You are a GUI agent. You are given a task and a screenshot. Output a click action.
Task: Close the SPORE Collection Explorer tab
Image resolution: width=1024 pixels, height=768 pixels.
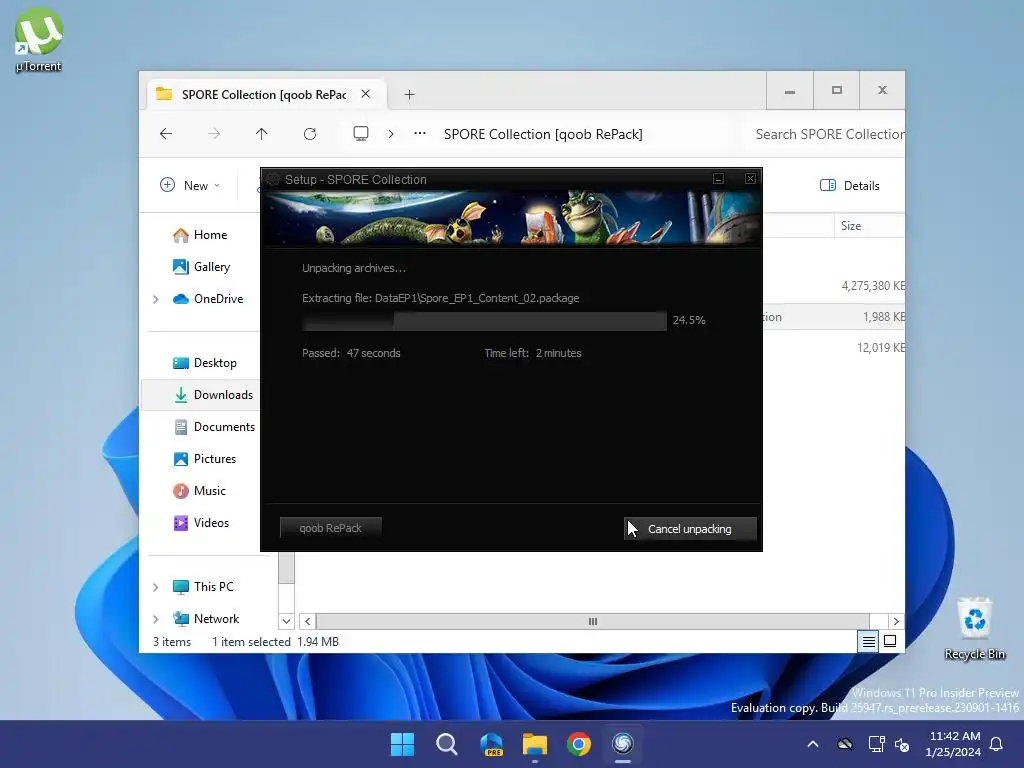coord(366,94)
